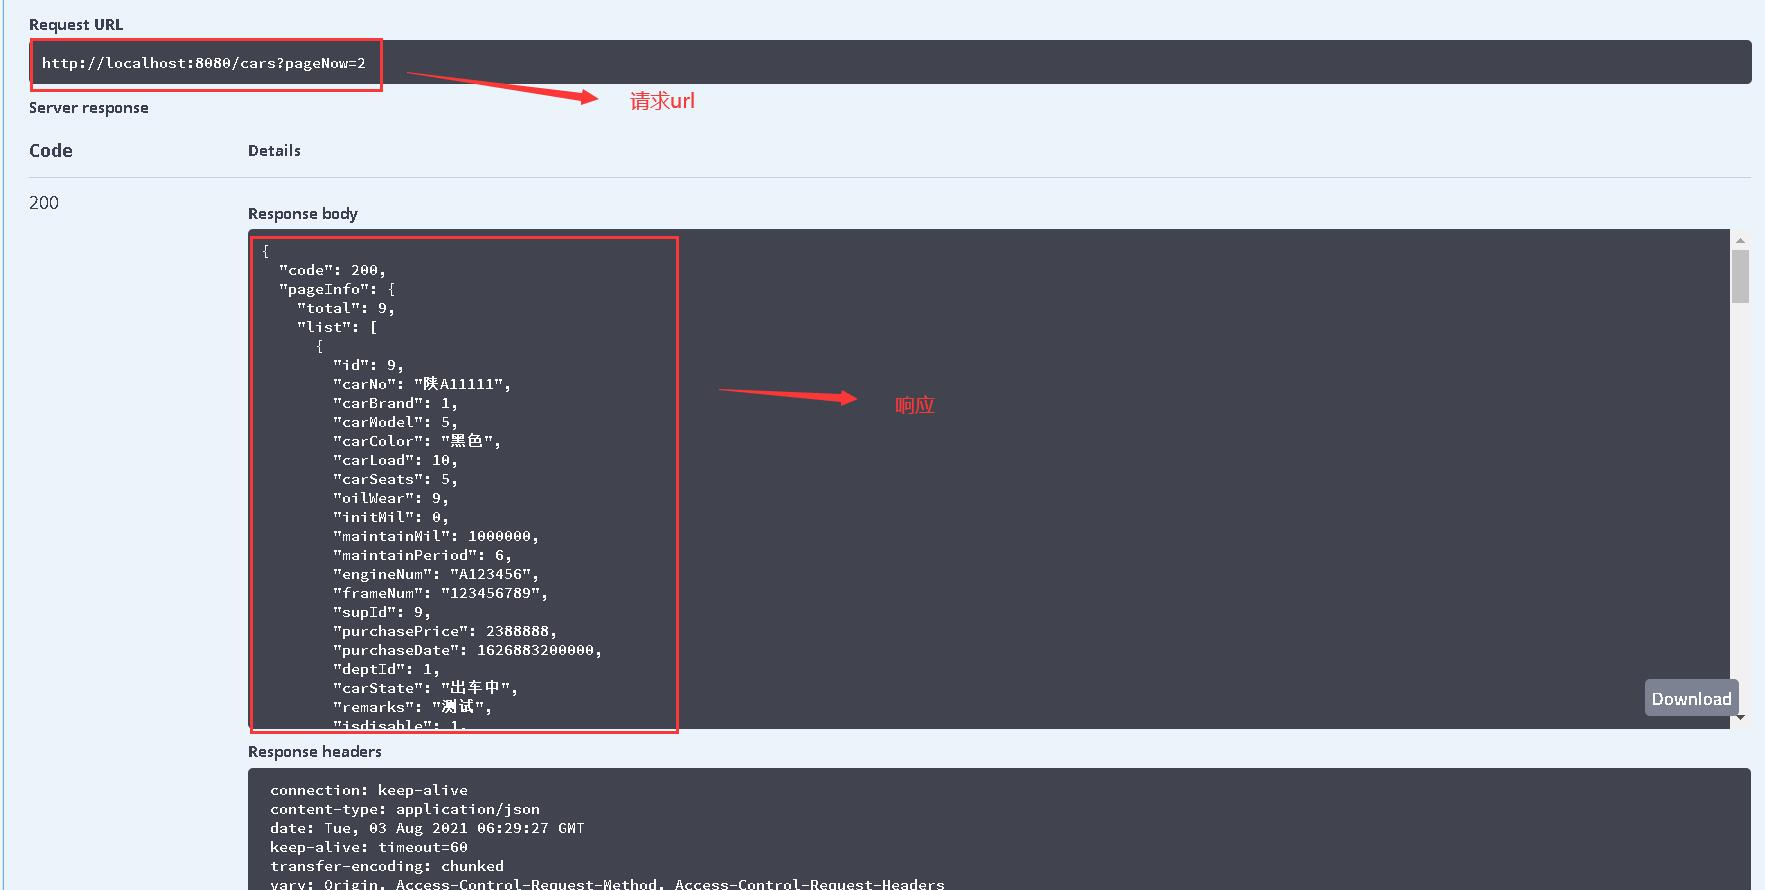This screenshot has width=1765, height=890.
Task: Click the "remarks": "测试" line
Action: pos(413,707)
